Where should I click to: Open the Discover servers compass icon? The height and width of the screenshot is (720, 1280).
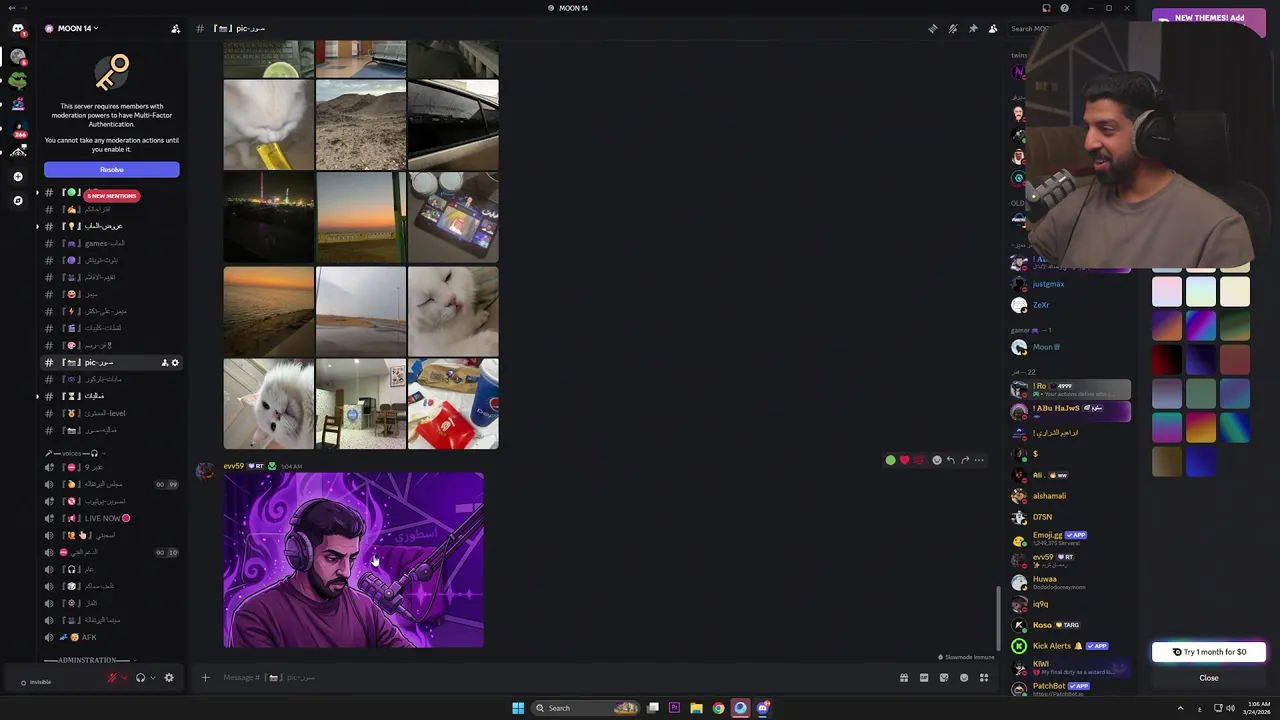(18, 201)
